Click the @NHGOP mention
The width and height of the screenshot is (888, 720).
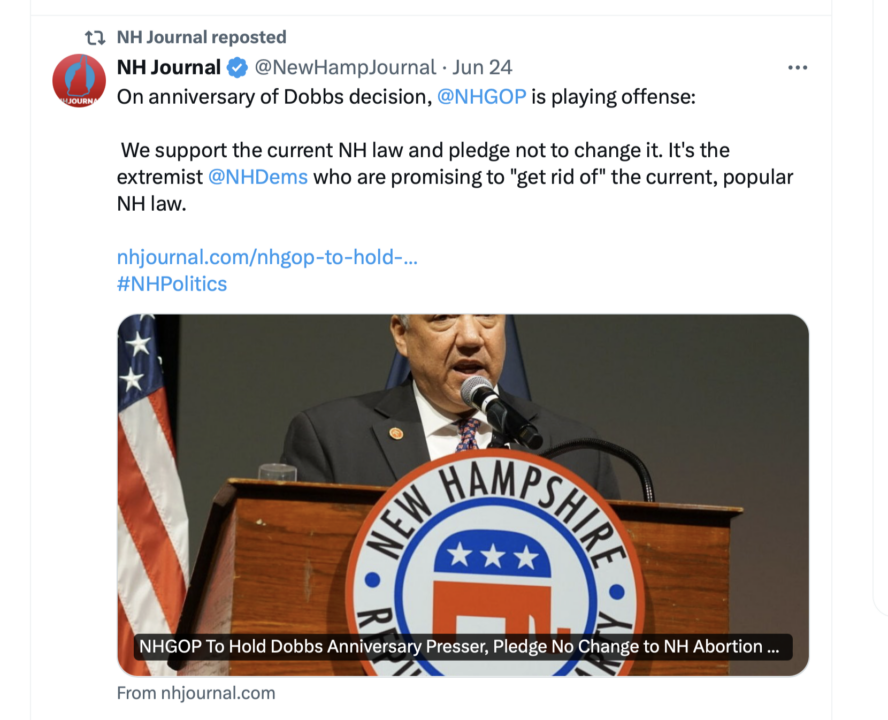point(482,97)
